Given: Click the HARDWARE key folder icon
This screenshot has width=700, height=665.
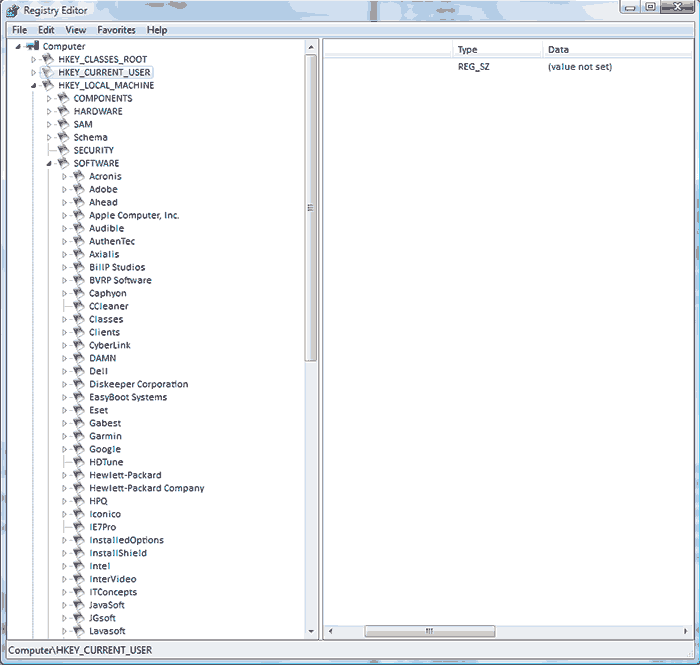Looking at the screenshot, I should click(x=63, y=111).
